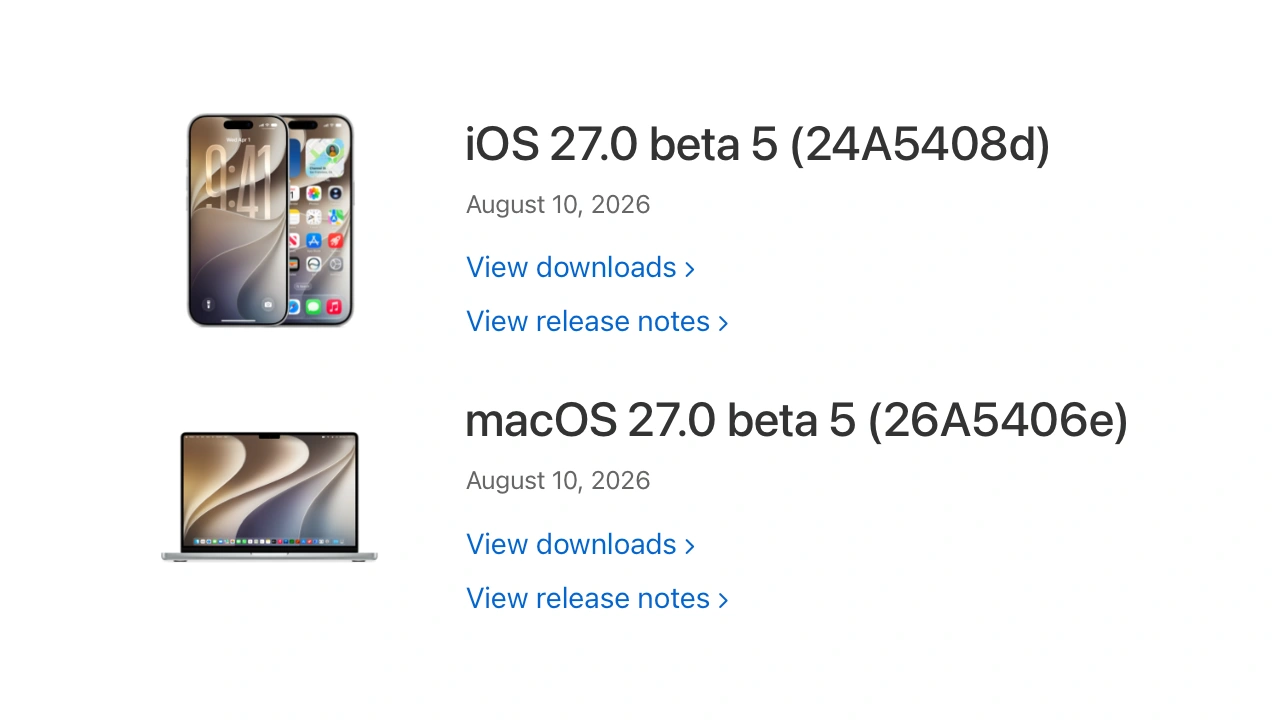
Task: Click the Photos app icon on iPhone home screen
Action: click(314, 193)
